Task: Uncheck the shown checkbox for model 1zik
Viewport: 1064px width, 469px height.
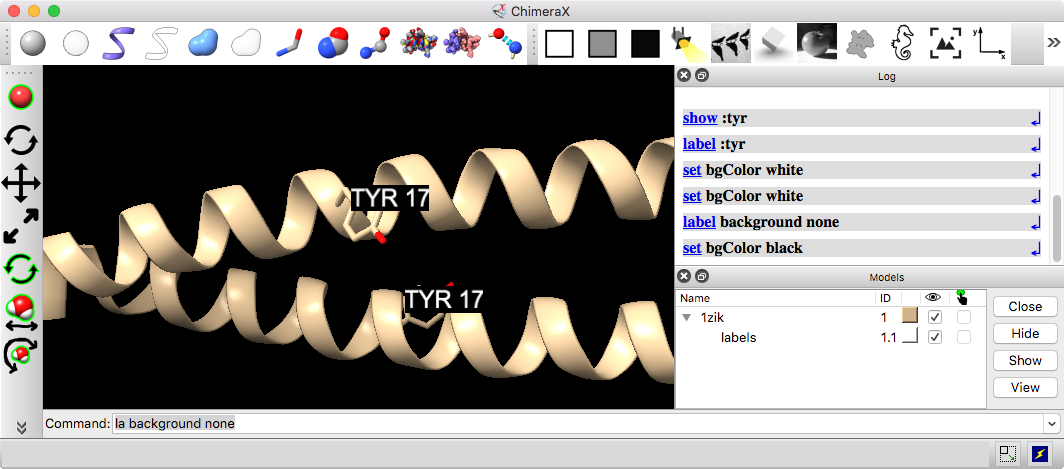Action: click(935, 316)
